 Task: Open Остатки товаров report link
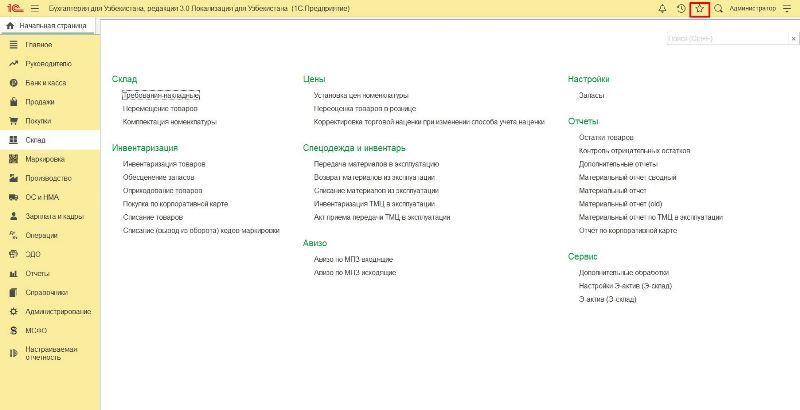607,137
